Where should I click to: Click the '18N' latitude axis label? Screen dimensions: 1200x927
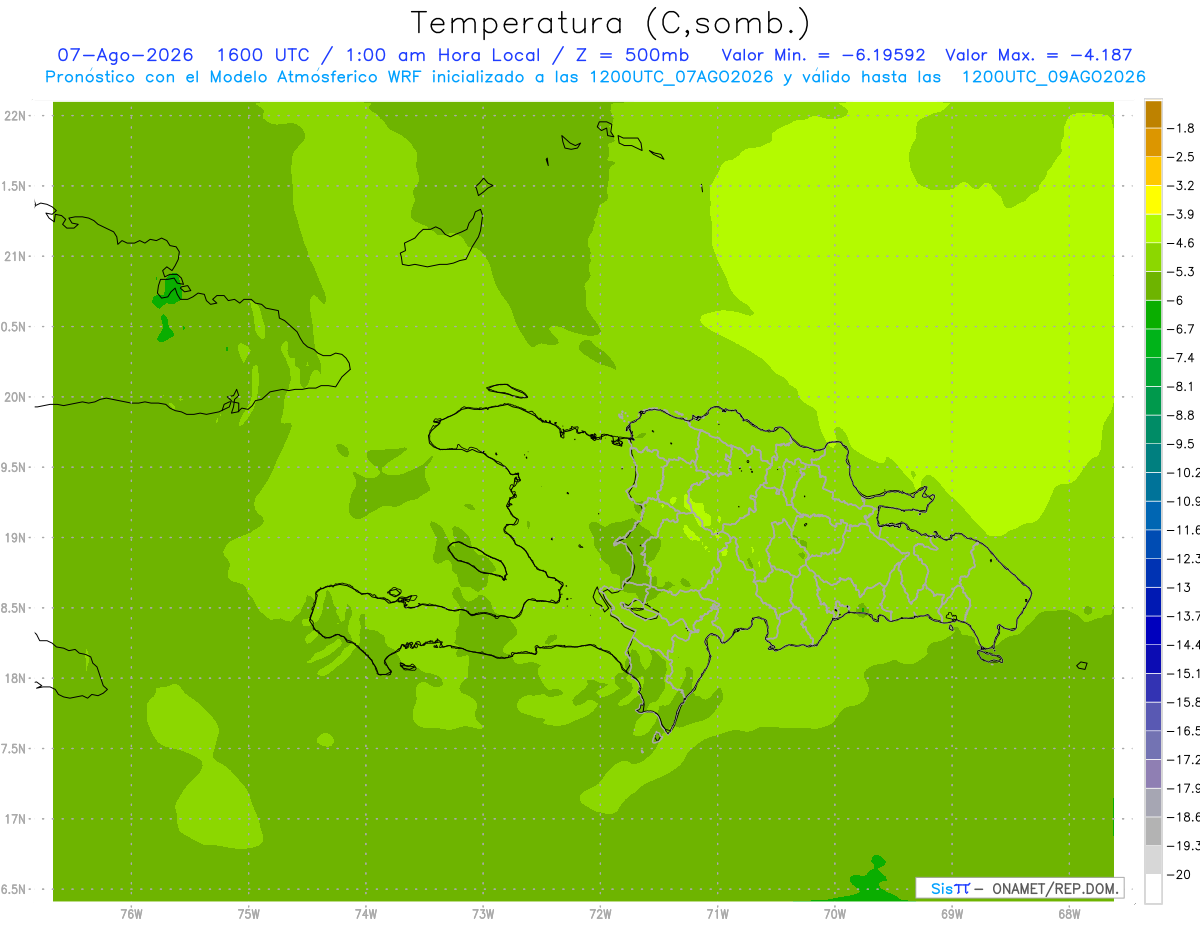(x=15, y=679)
